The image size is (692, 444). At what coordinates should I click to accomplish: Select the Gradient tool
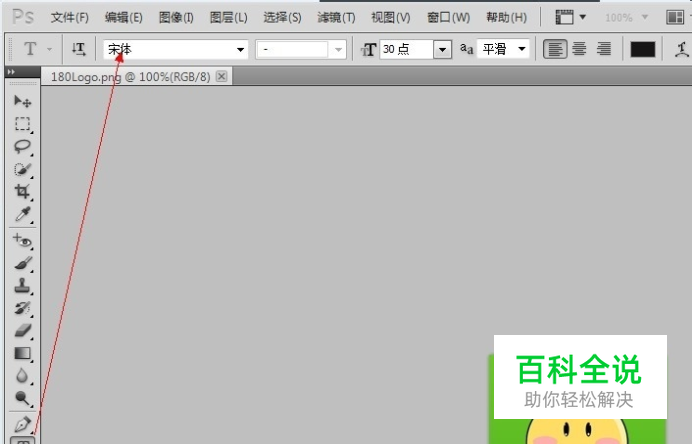tap(22, 353)
